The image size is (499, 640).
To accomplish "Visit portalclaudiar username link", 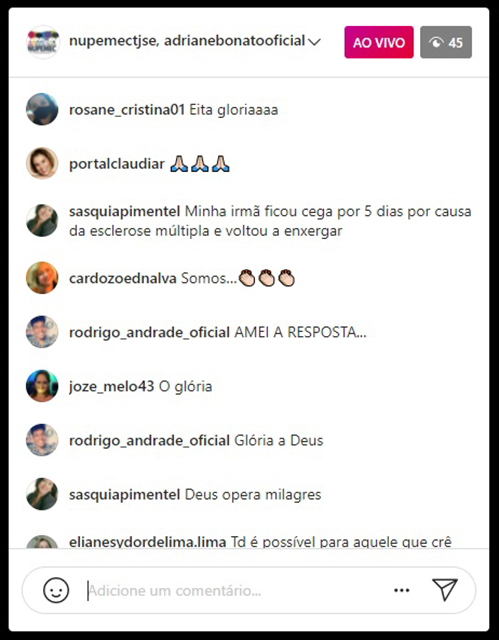I will coord(117,164).
